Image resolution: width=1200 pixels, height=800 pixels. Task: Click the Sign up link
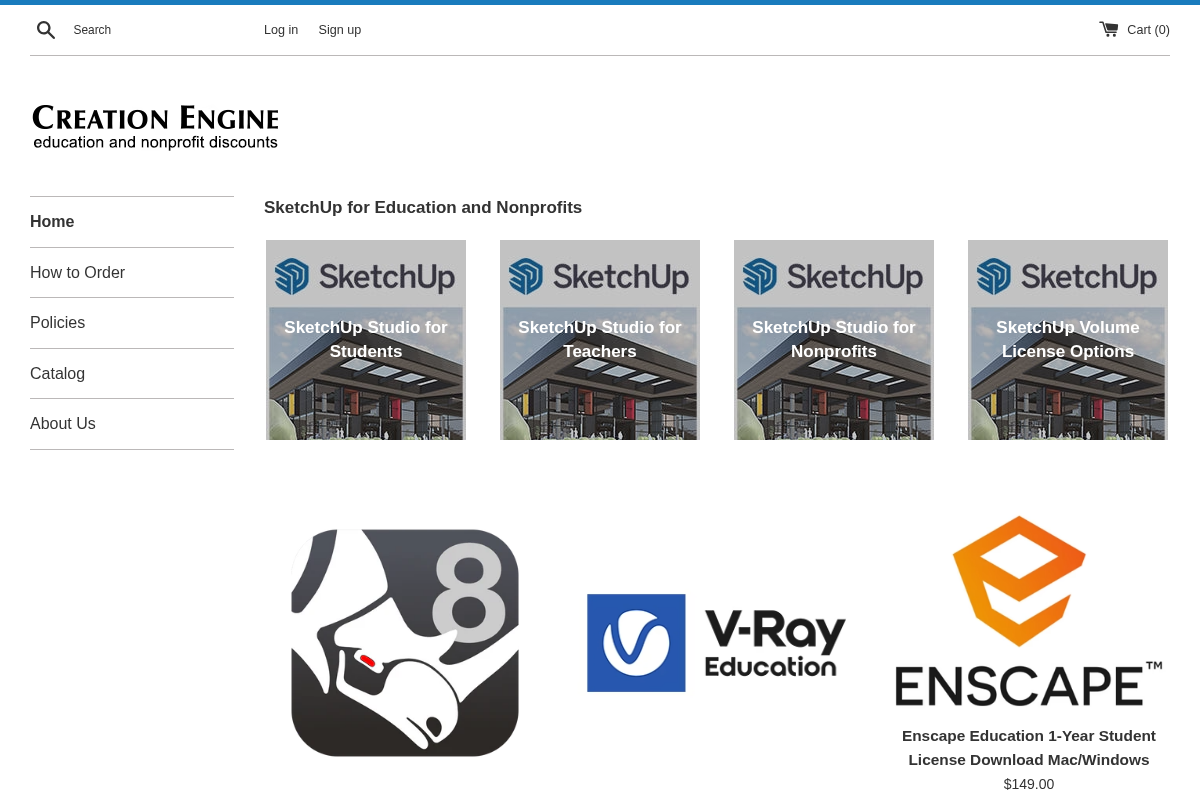339,29
